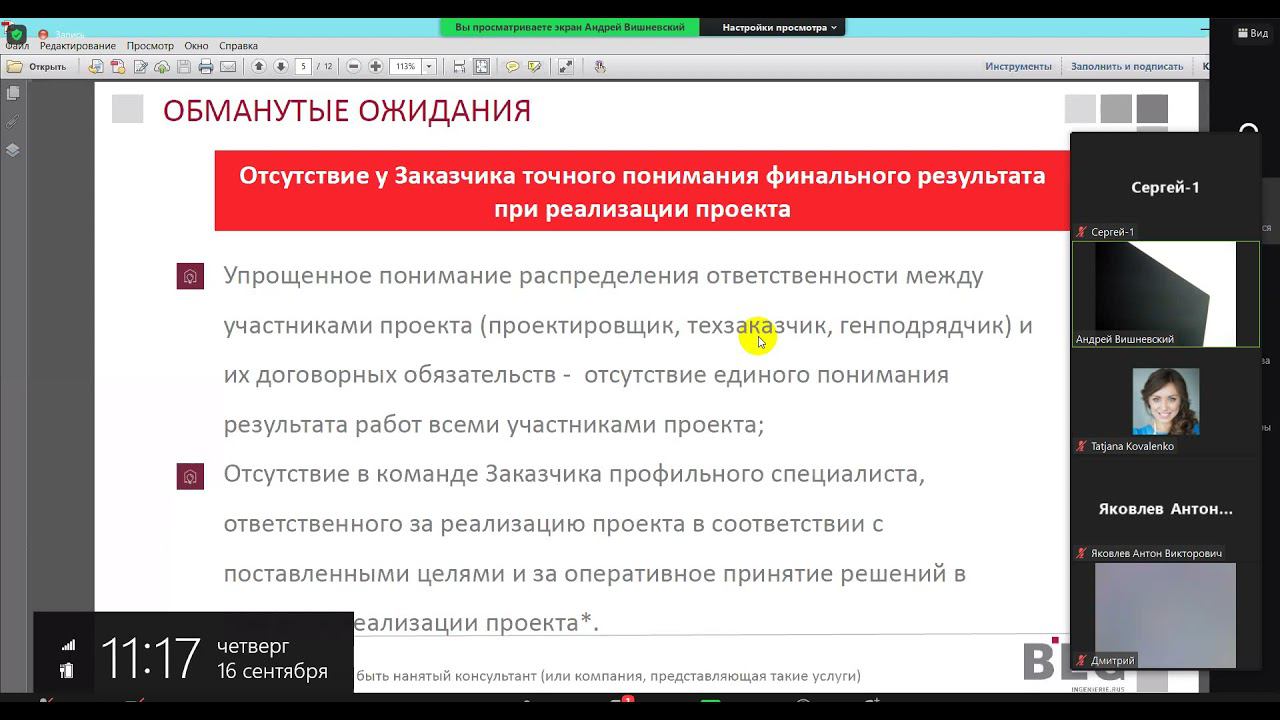
Task: Click the slide title ОБМАНУТЫЕ ОЖИДАНИЯ
Action: point(347,111)
